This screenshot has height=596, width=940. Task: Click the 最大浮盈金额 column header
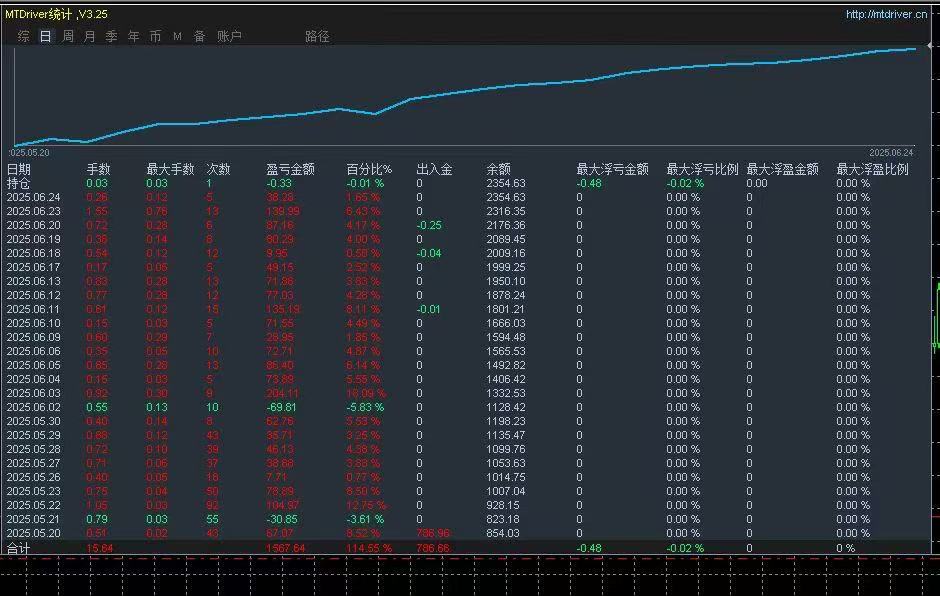pyautogui.click(x=782, y=169)
